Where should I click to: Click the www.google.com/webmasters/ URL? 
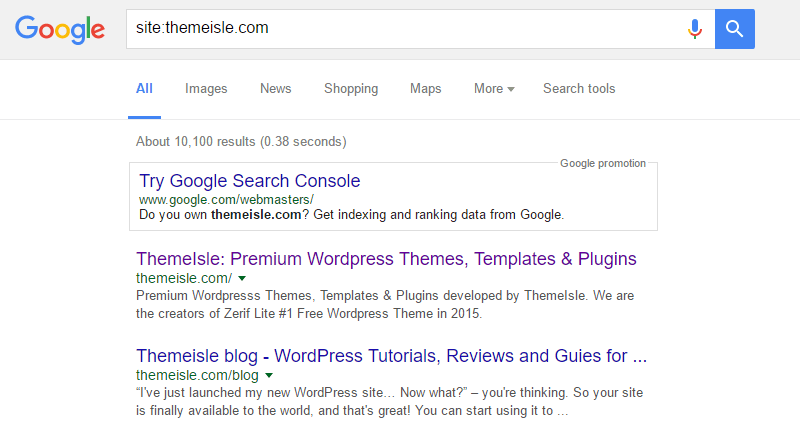(x=226, y=199)
